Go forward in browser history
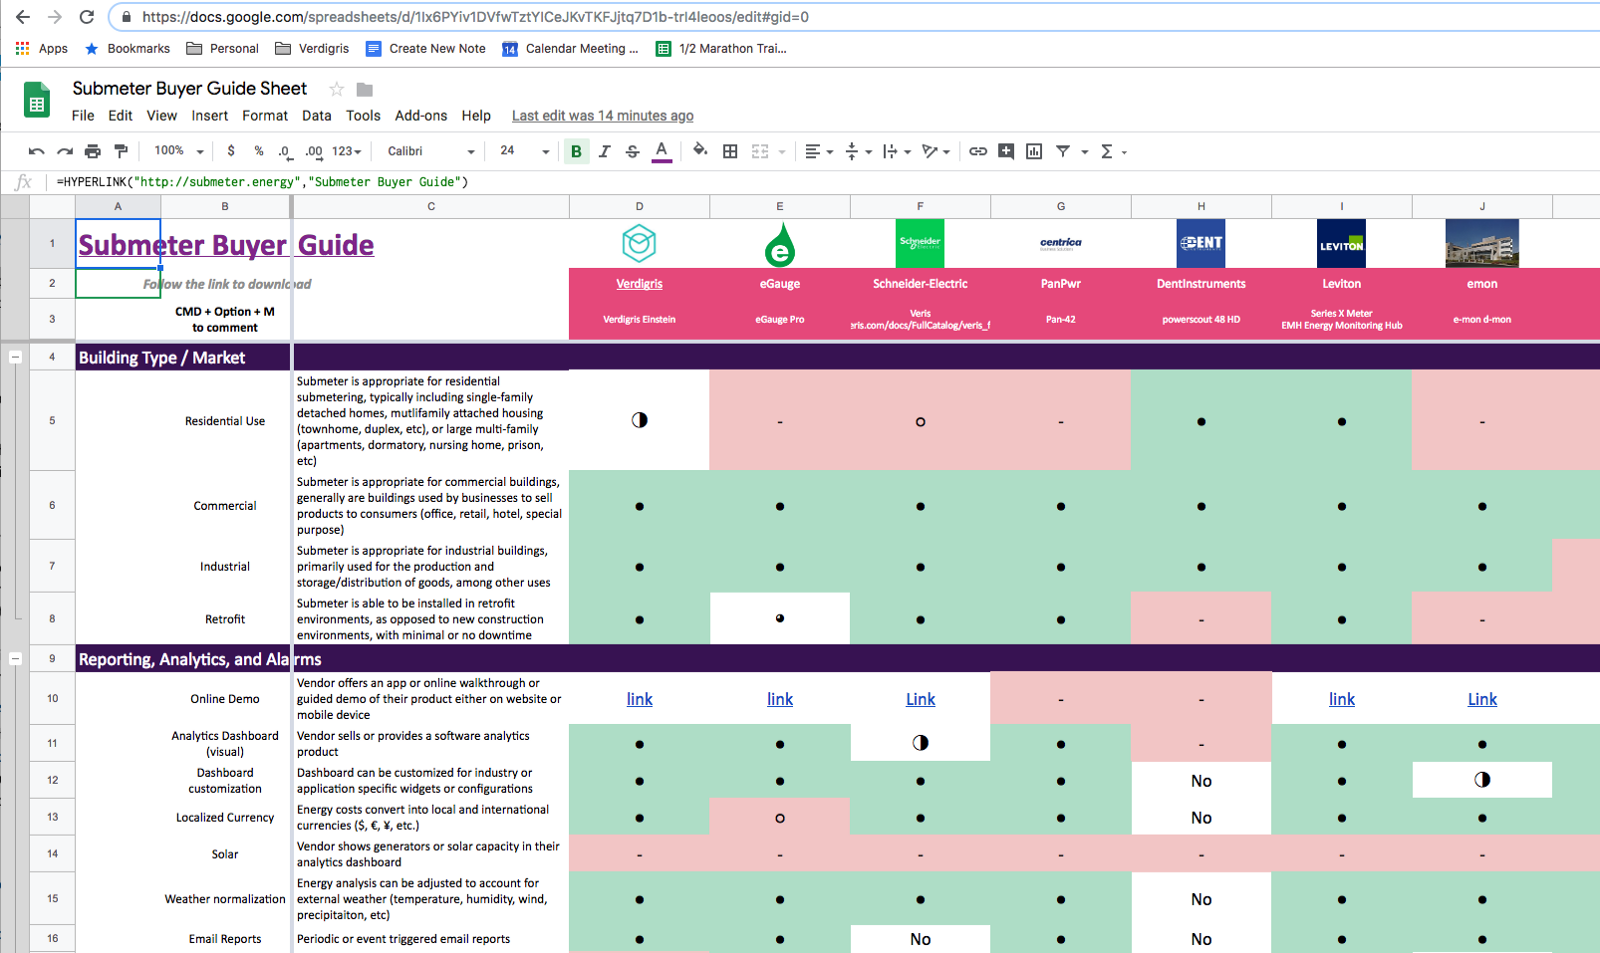The height and width of the screenshot is (953, 1600). tap(55, 17)
